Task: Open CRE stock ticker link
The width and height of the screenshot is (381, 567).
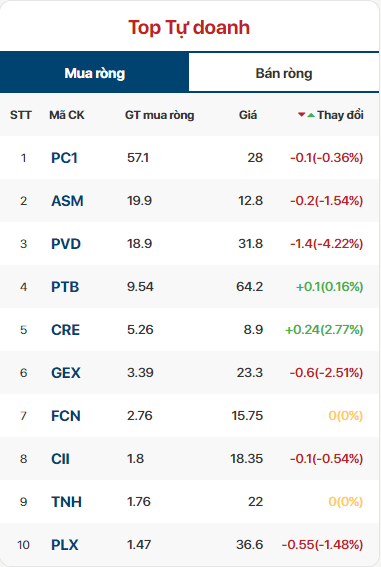Action: [x=65, y=330]
